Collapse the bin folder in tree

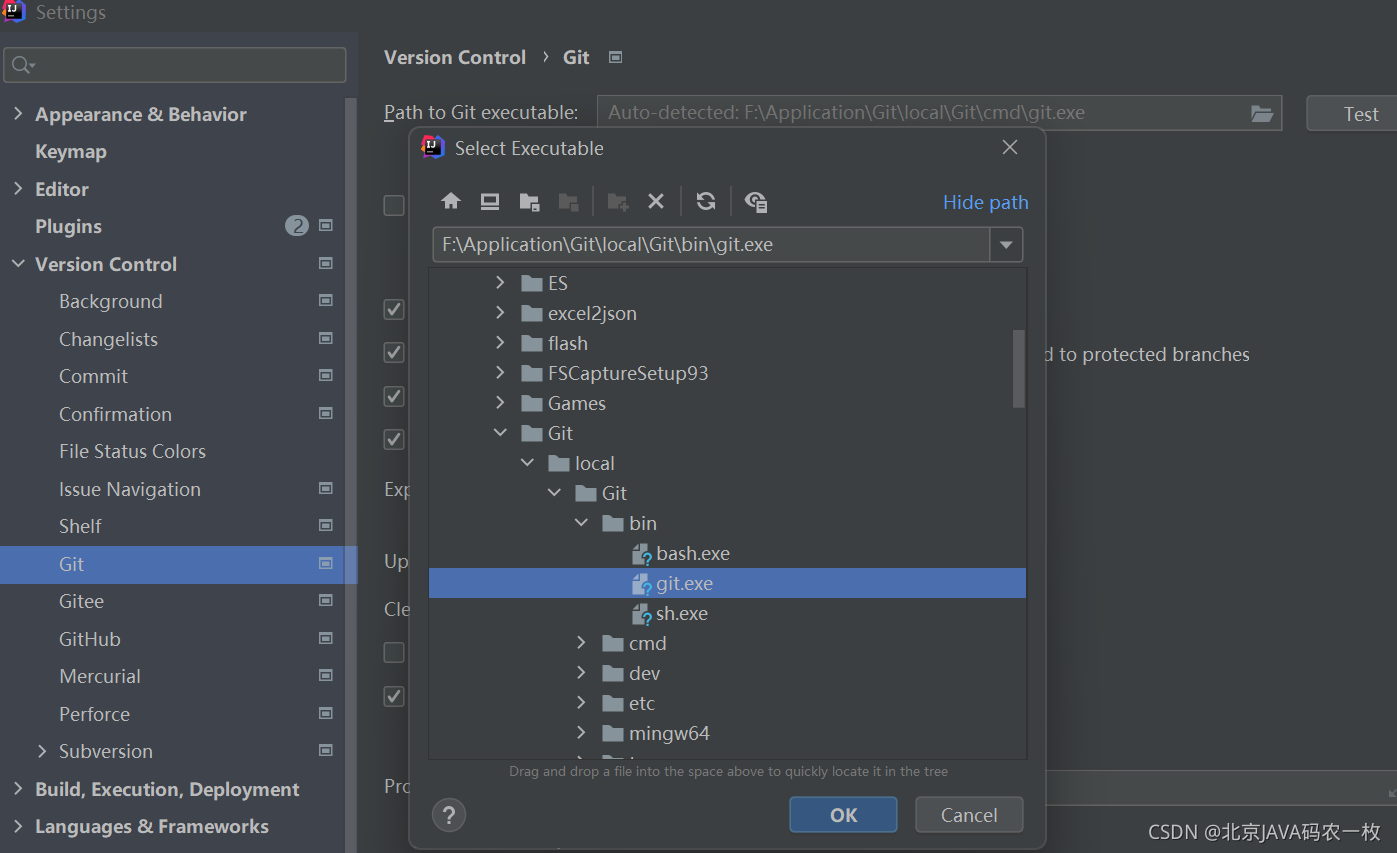(581, 523)
